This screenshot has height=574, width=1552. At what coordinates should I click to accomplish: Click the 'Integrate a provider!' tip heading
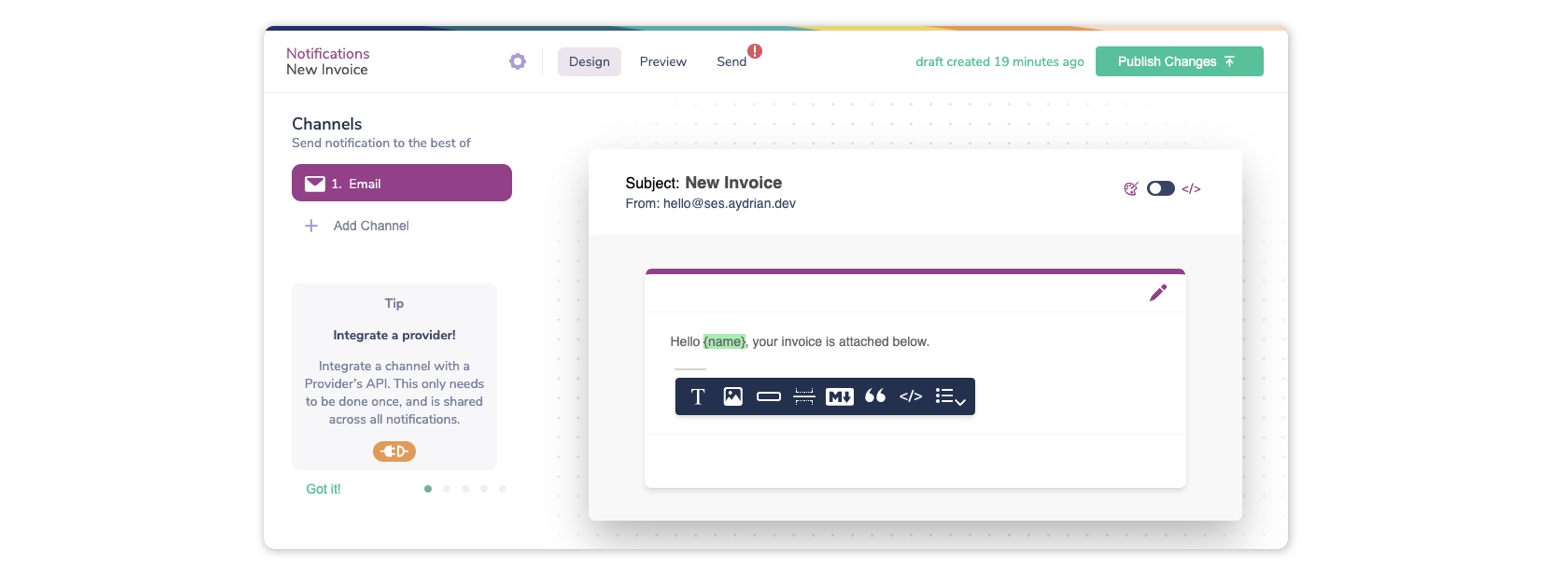point(394,335)
